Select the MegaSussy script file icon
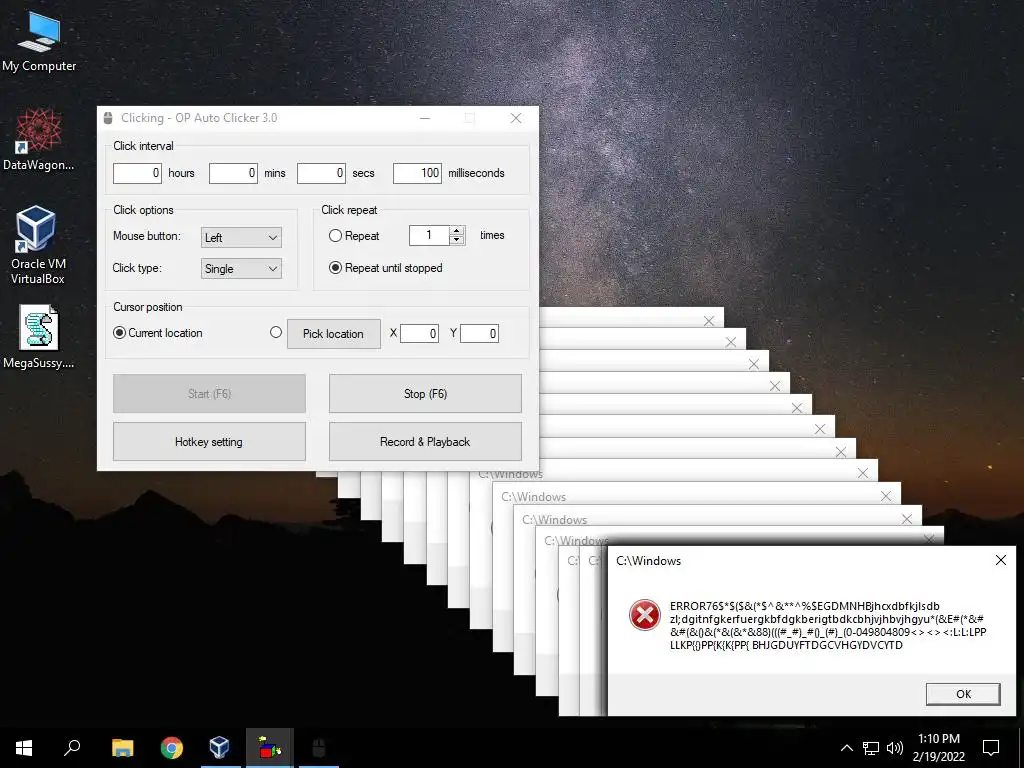This screenshot has width=1024, height=768. tap(39, 337)
